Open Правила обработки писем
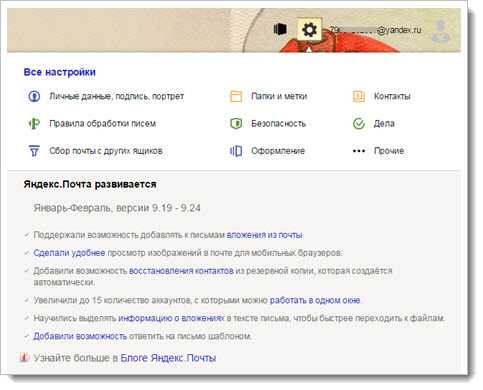483x390 pixels. pyautogui.click(x=103, y=124)
